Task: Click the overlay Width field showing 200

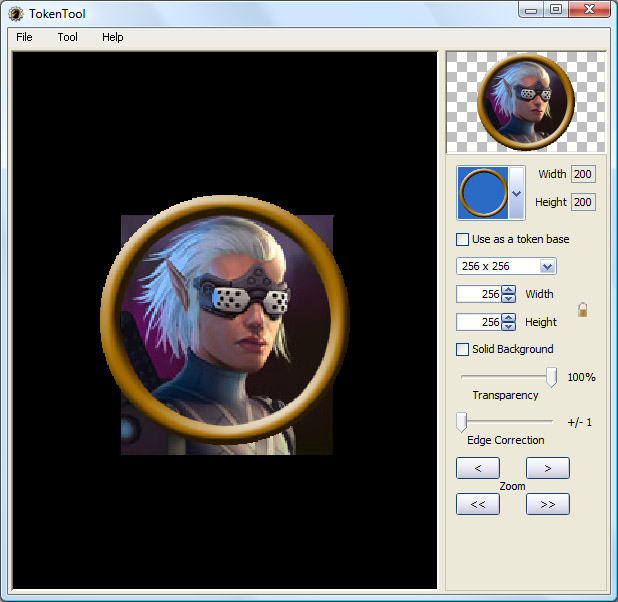Action: point(582,174)
